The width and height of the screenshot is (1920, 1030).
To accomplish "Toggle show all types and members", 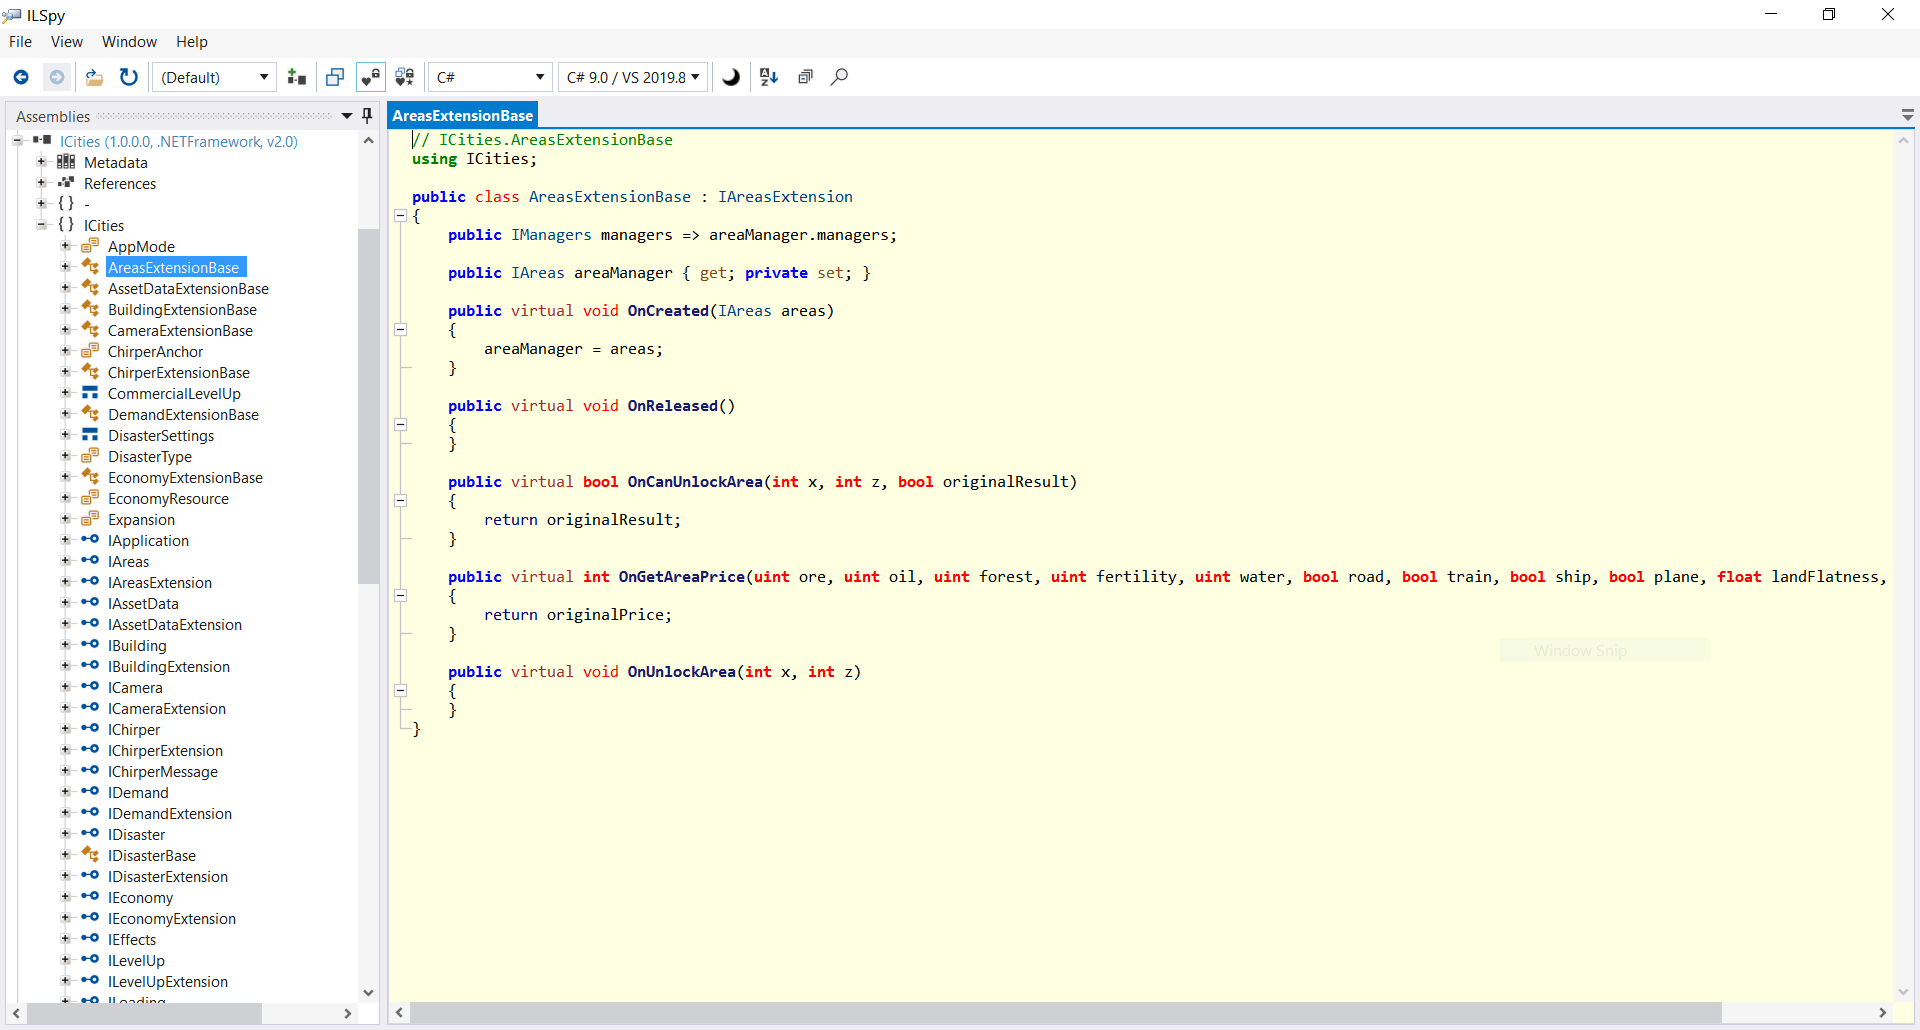I will (x=405, y=77).
